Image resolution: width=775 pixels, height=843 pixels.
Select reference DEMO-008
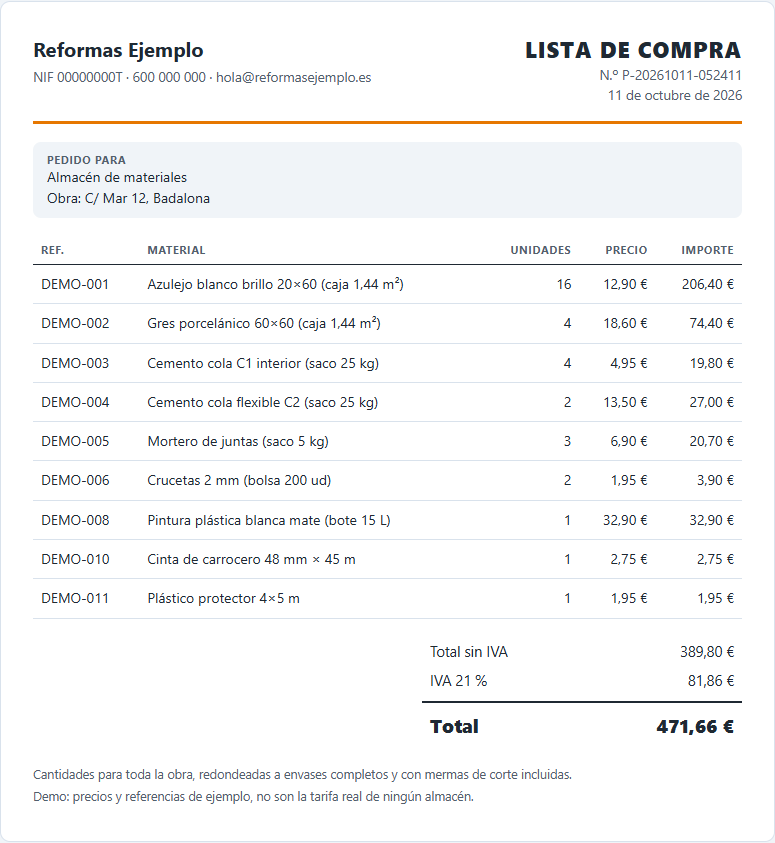tap(75, 520)
